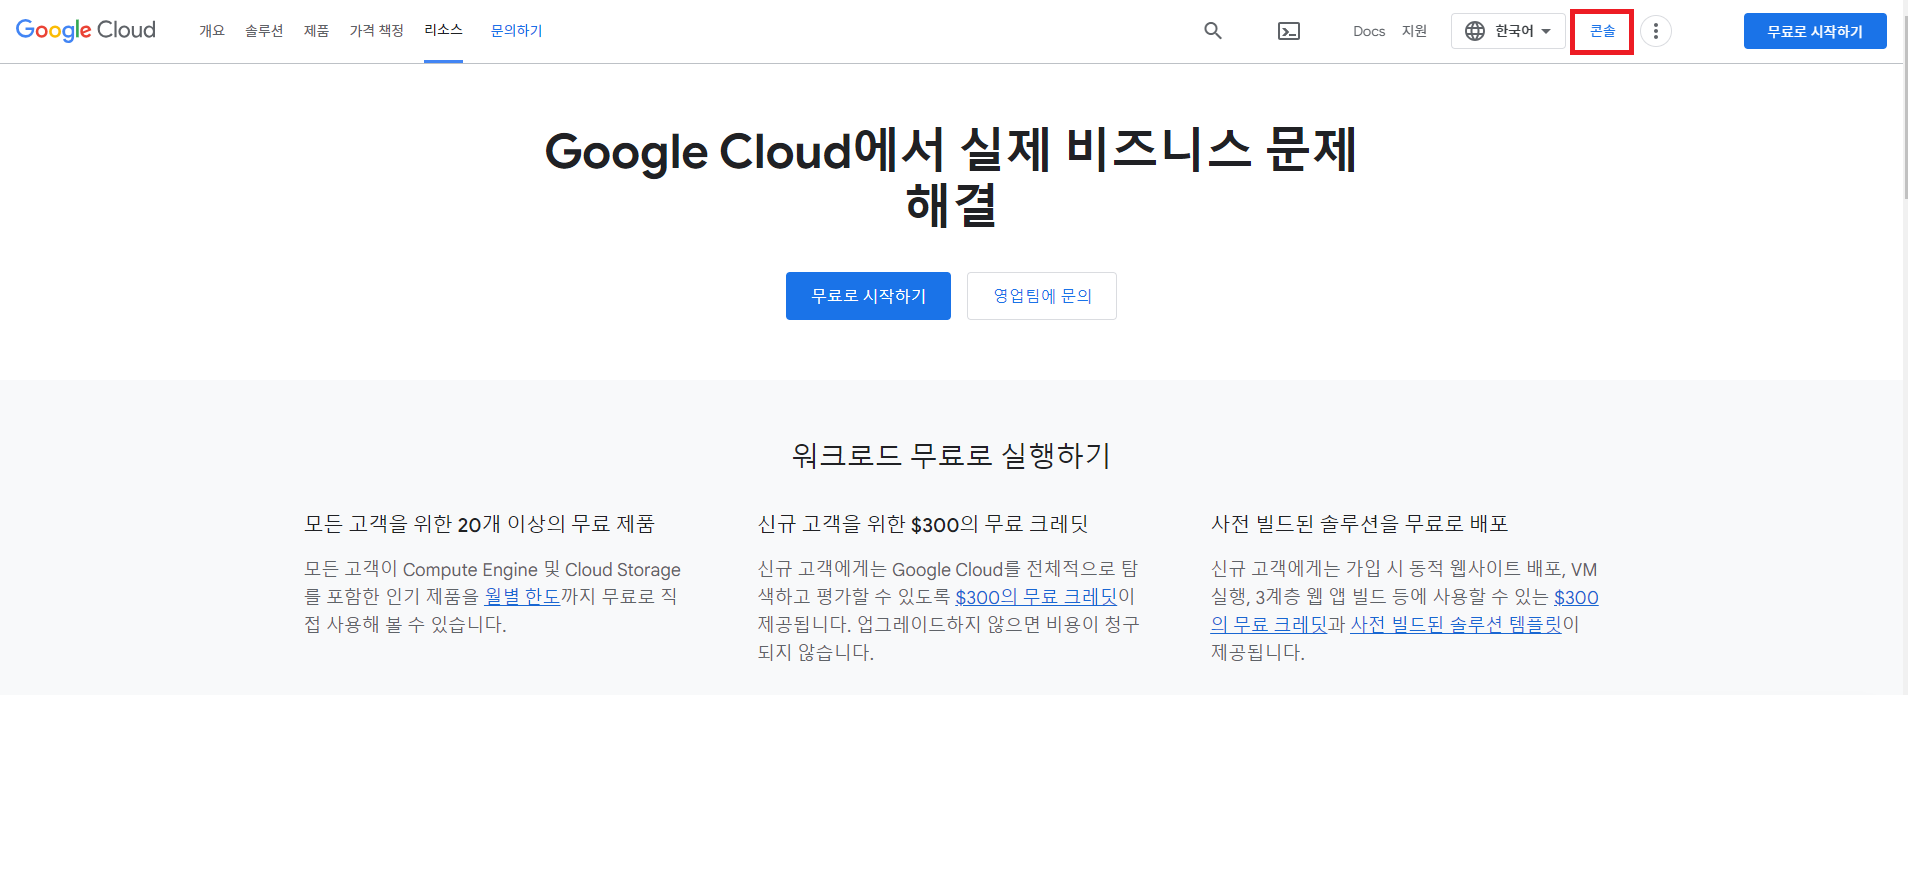Click heading 워크로드 무료로 실행하기
This screenshot has height=872, width=1908.
(x=951, y=456)
